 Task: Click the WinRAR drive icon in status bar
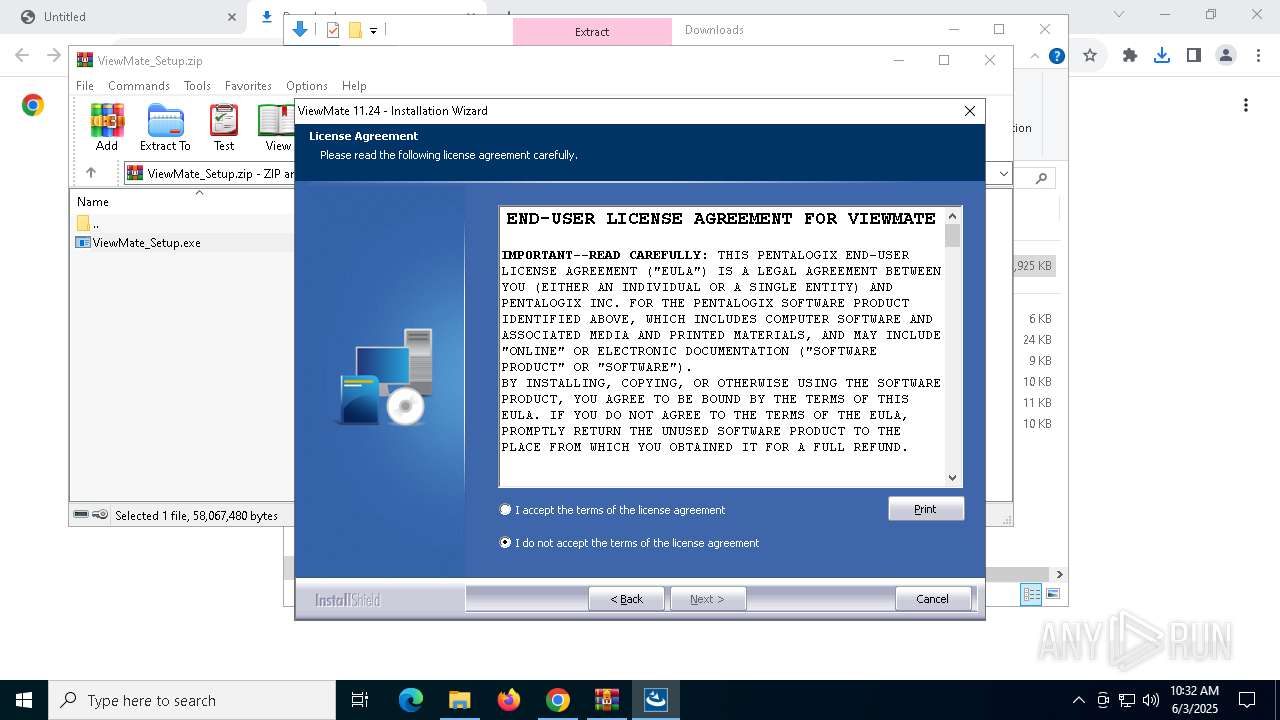pos(81,515)
